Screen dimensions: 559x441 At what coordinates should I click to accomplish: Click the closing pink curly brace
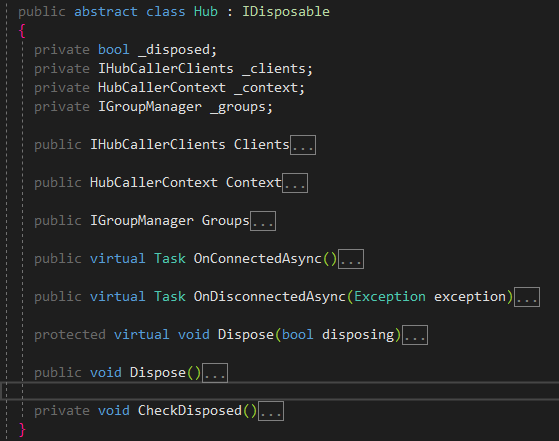[x=22, y=430]
